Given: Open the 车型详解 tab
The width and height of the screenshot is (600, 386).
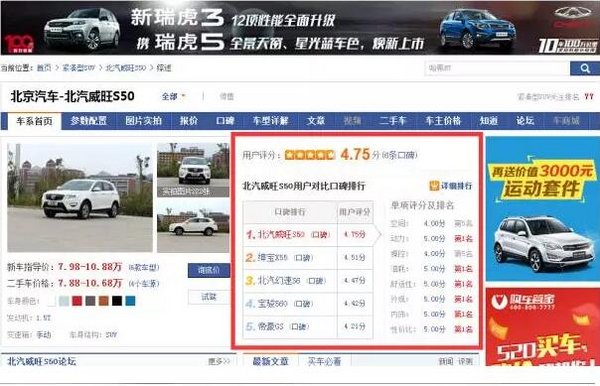Looking at the screenshot, I should (270, 121).
